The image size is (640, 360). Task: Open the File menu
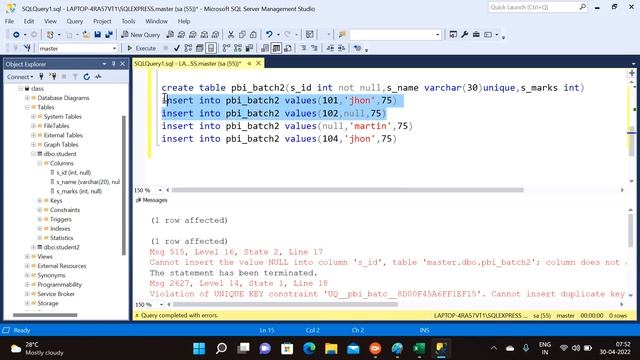coord(9,21)
